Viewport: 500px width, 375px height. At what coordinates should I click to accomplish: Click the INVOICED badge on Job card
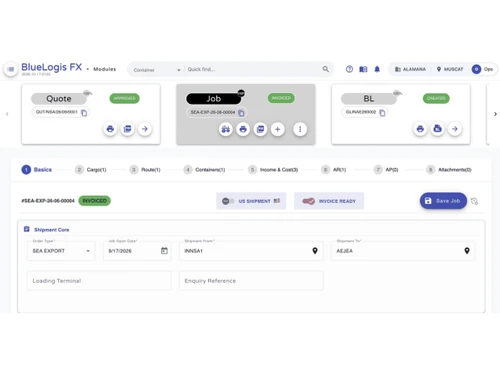(x=281, y=98)
